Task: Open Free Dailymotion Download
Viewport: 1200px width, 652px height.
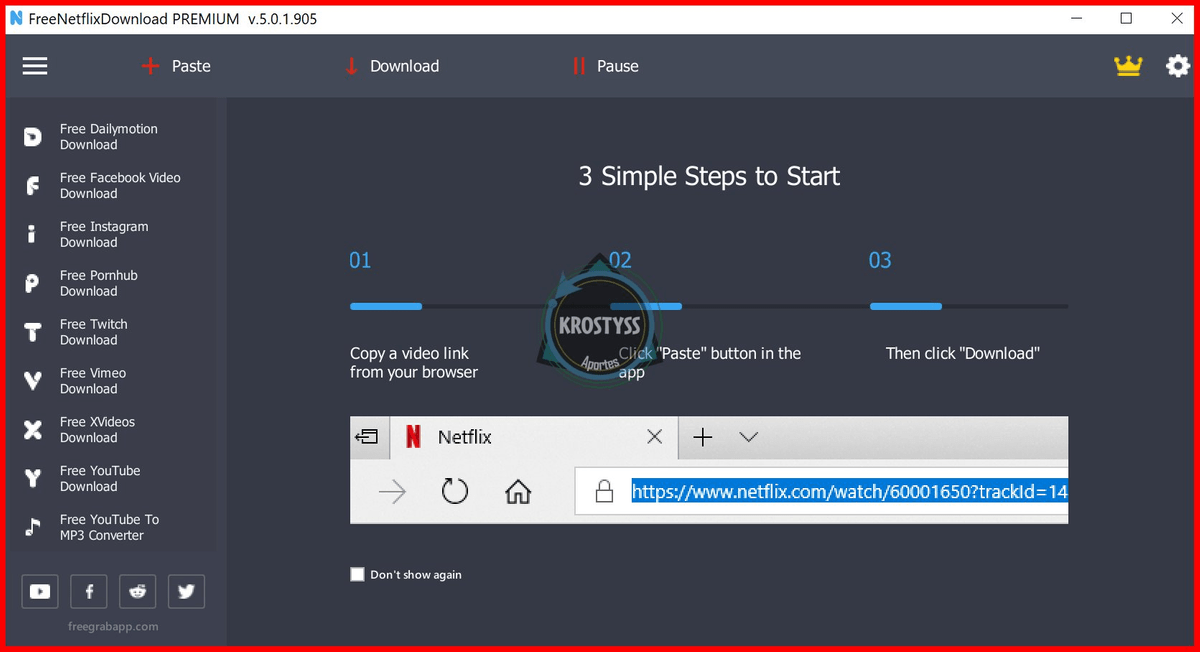Action: 108,136
